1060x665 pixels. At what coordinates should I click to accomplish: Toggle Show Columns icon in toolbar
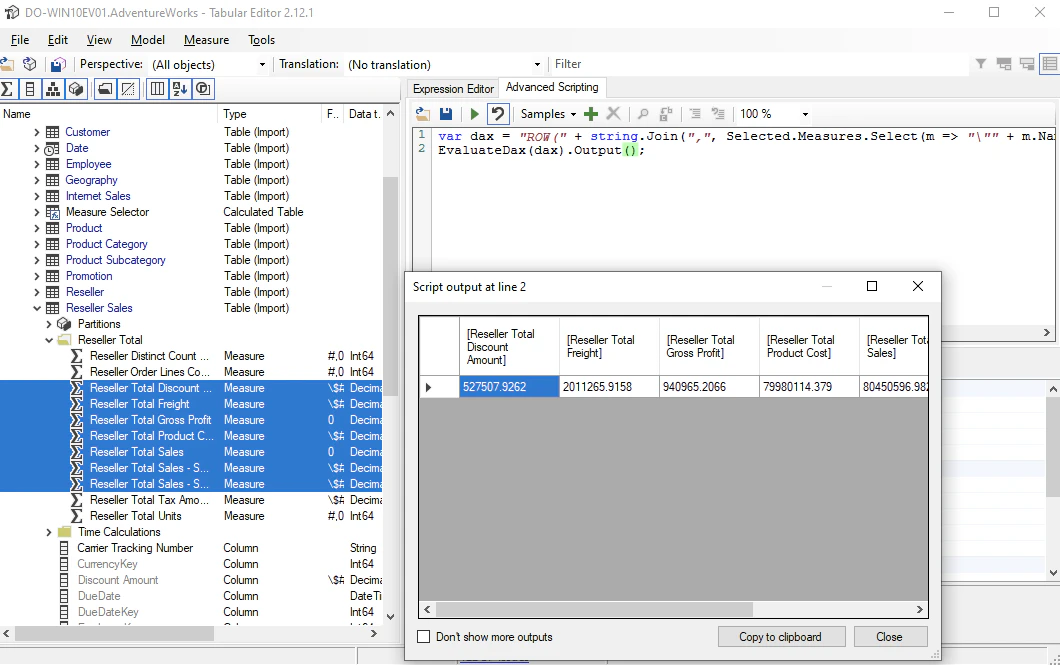30,89
